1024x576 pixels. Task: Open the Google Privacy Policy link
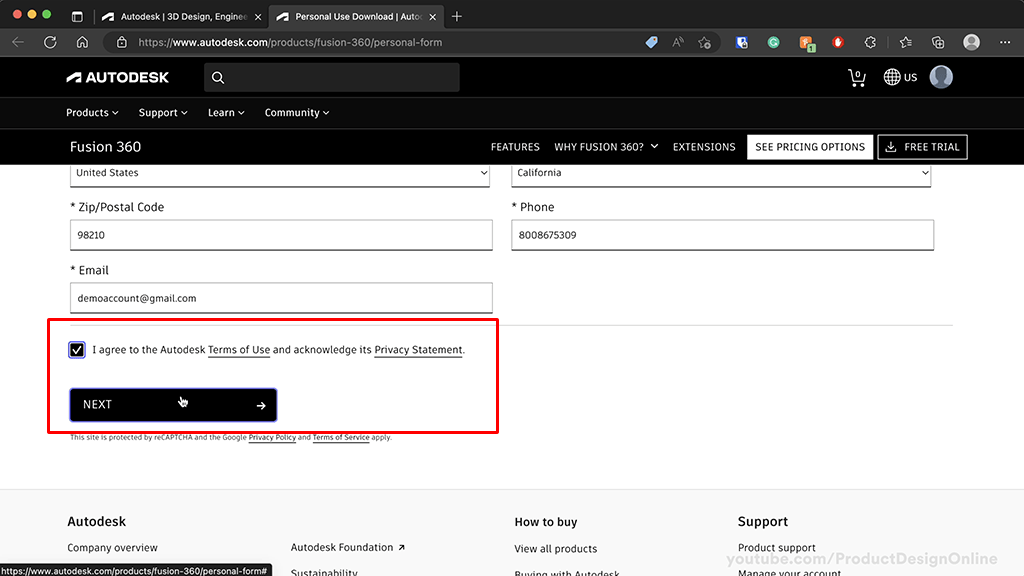pyautogui.click(x=272, y=438)
